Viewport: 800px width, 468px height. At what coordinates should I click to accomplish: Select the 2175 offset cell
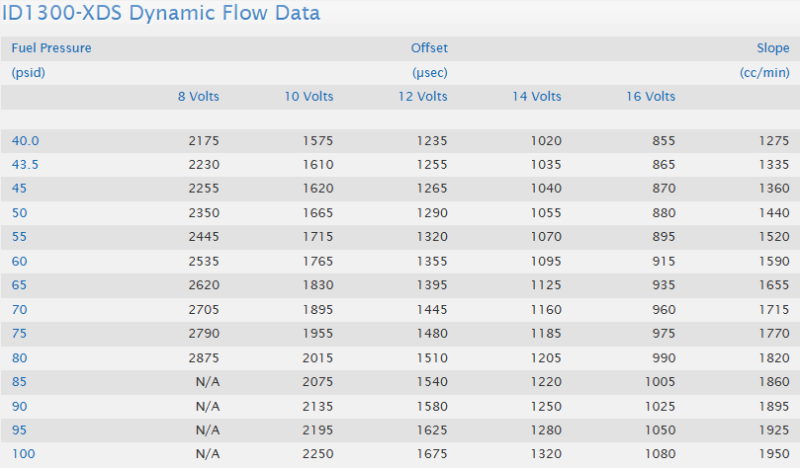(x=203, y=141)
